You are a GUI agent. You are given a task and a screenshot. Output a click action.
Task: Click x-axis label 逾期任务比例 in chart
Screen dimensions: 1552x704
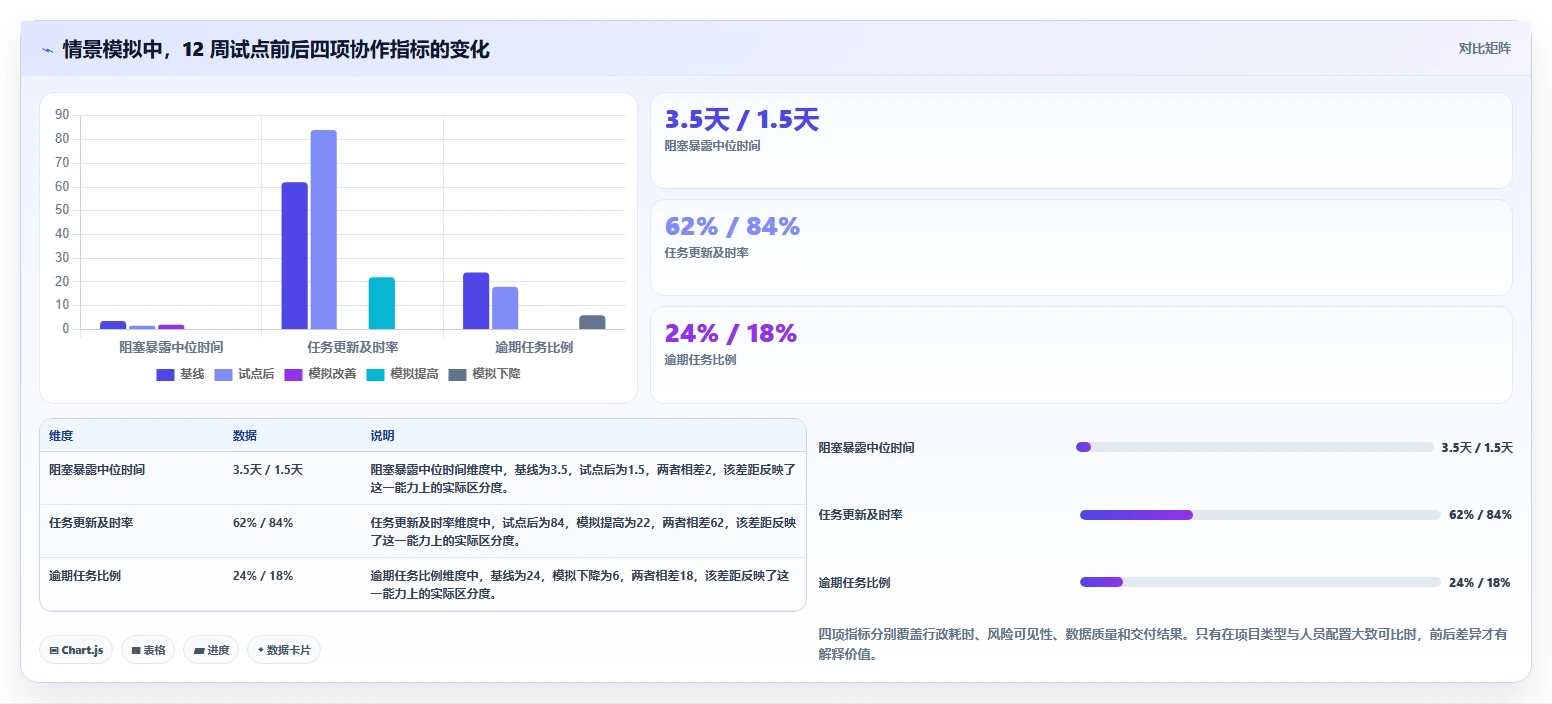[x=534, y=347]
